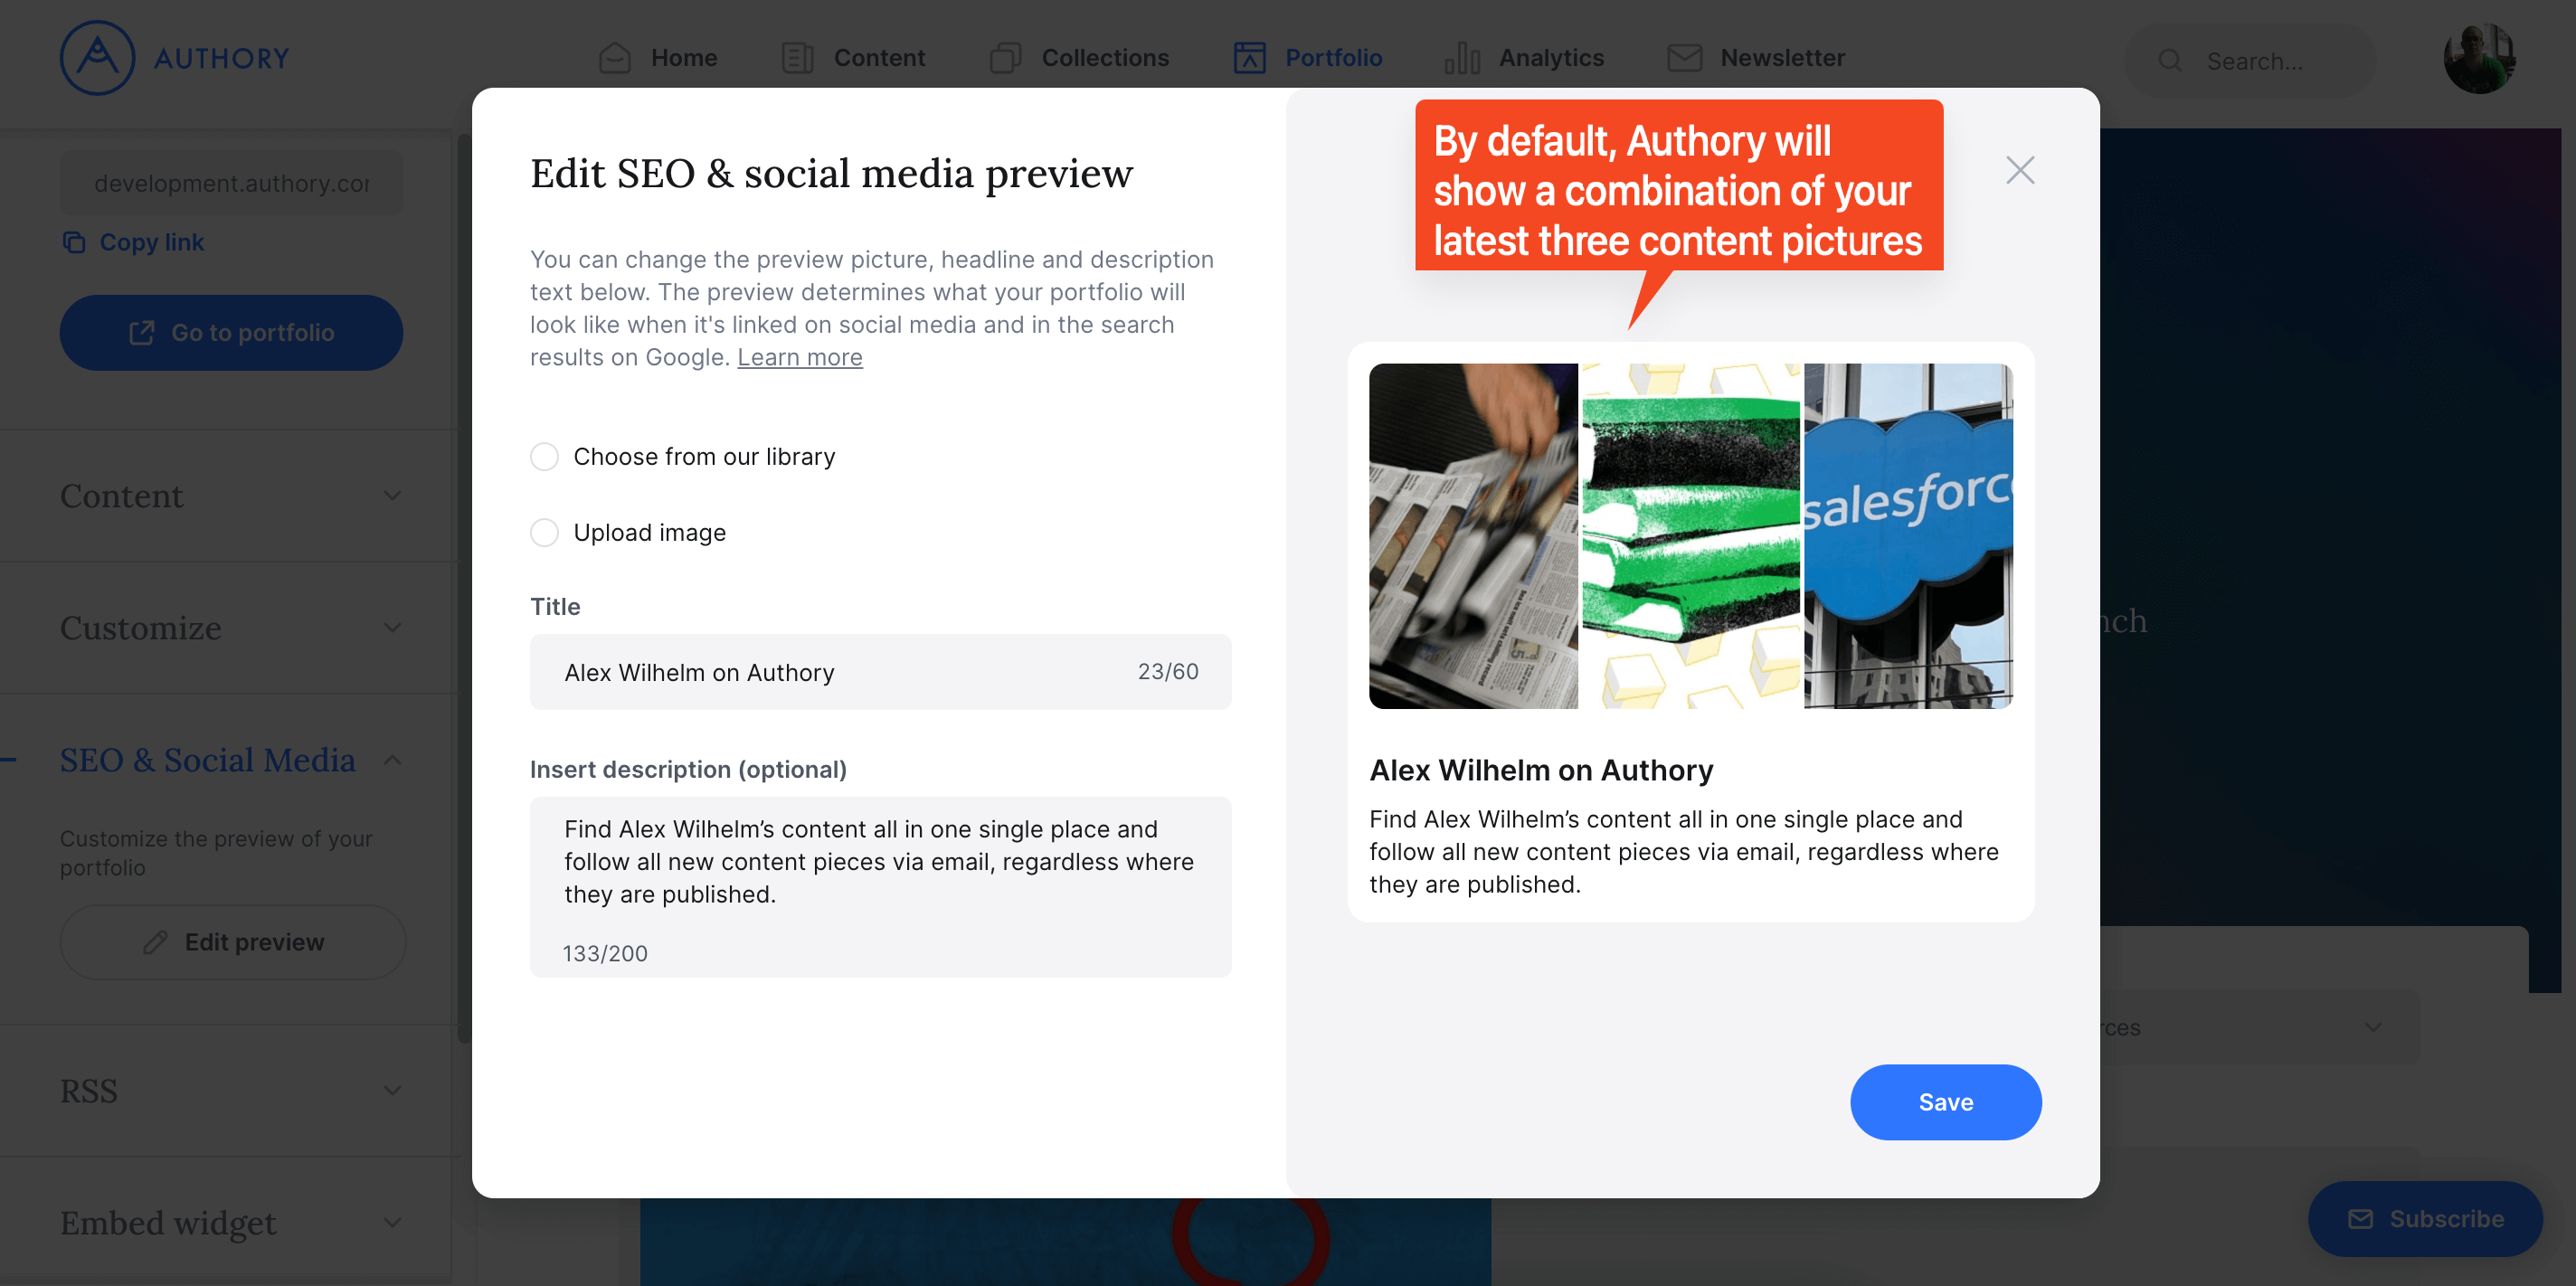Click the copy icon beside Copy link
This screenshot has height=1286, width=2576.
(74, 242)
